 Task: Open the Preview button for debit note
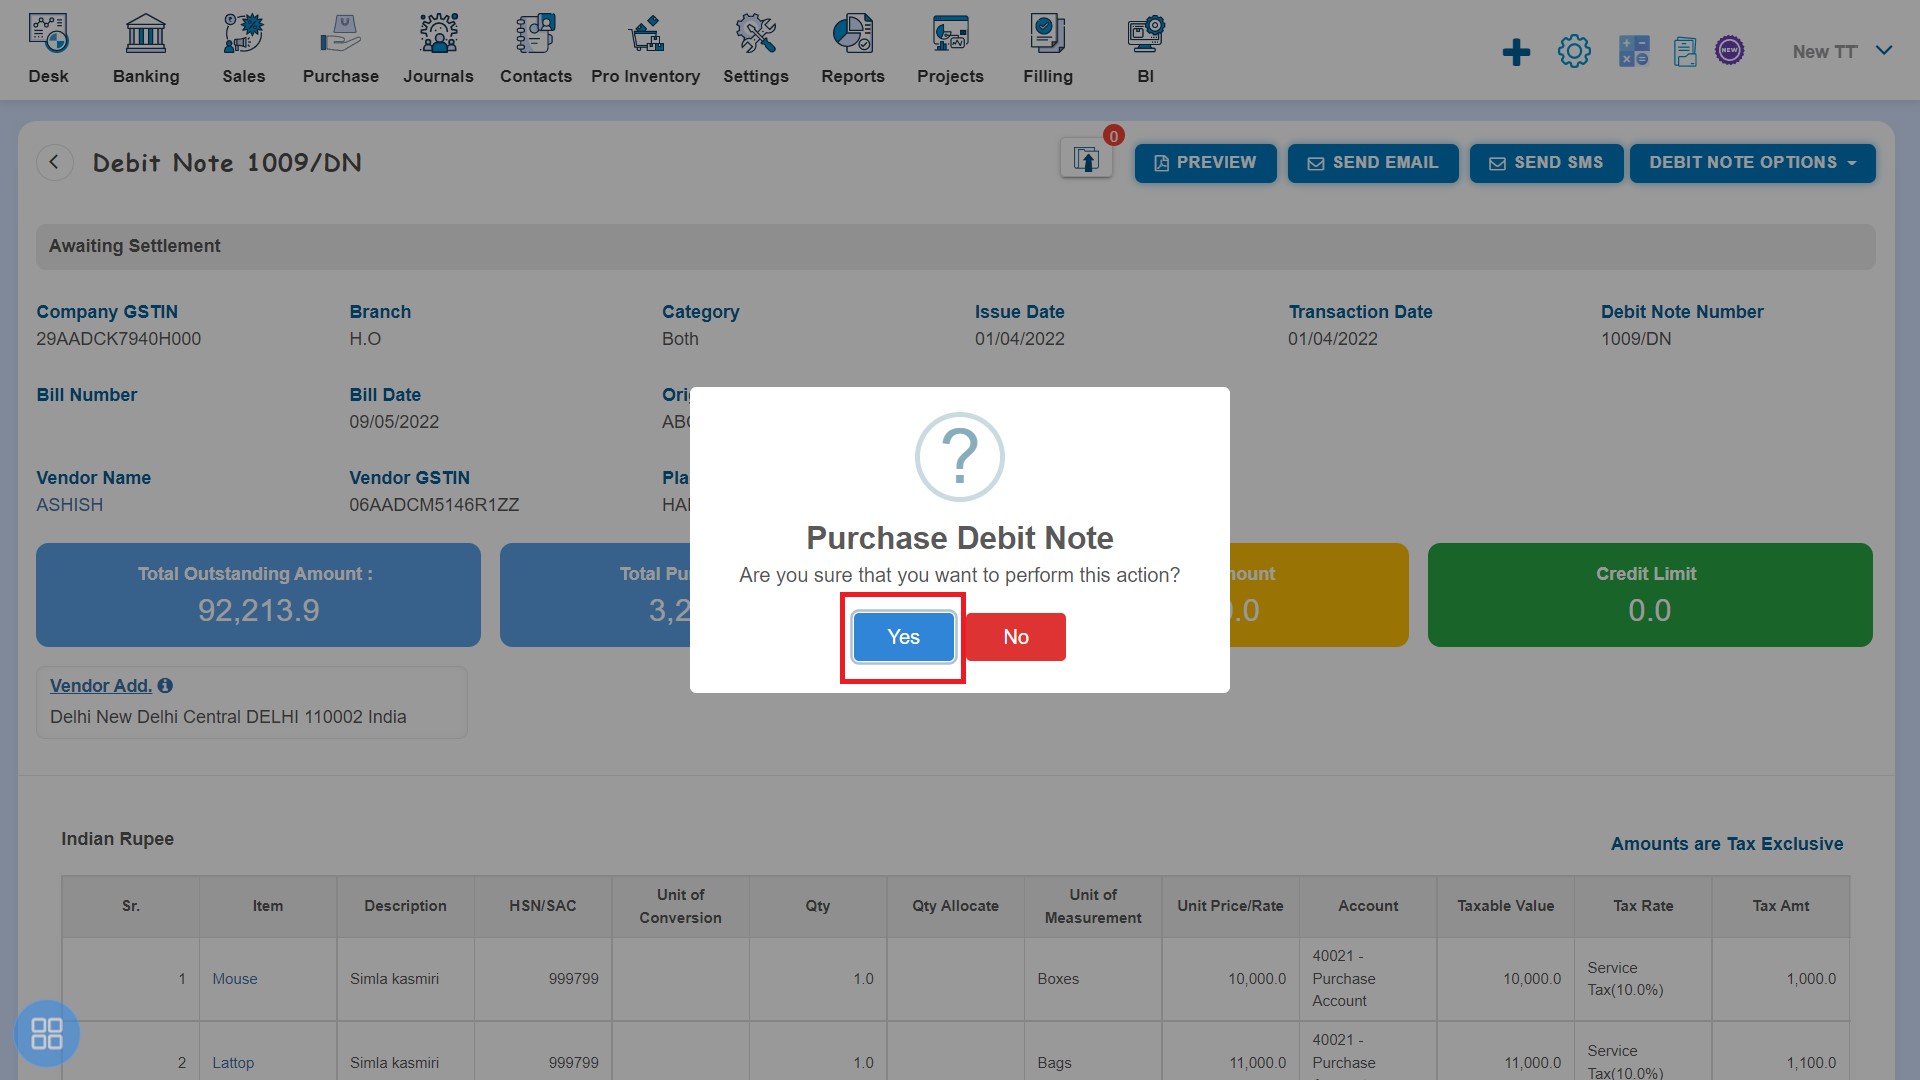click(x=1204, y=162)
